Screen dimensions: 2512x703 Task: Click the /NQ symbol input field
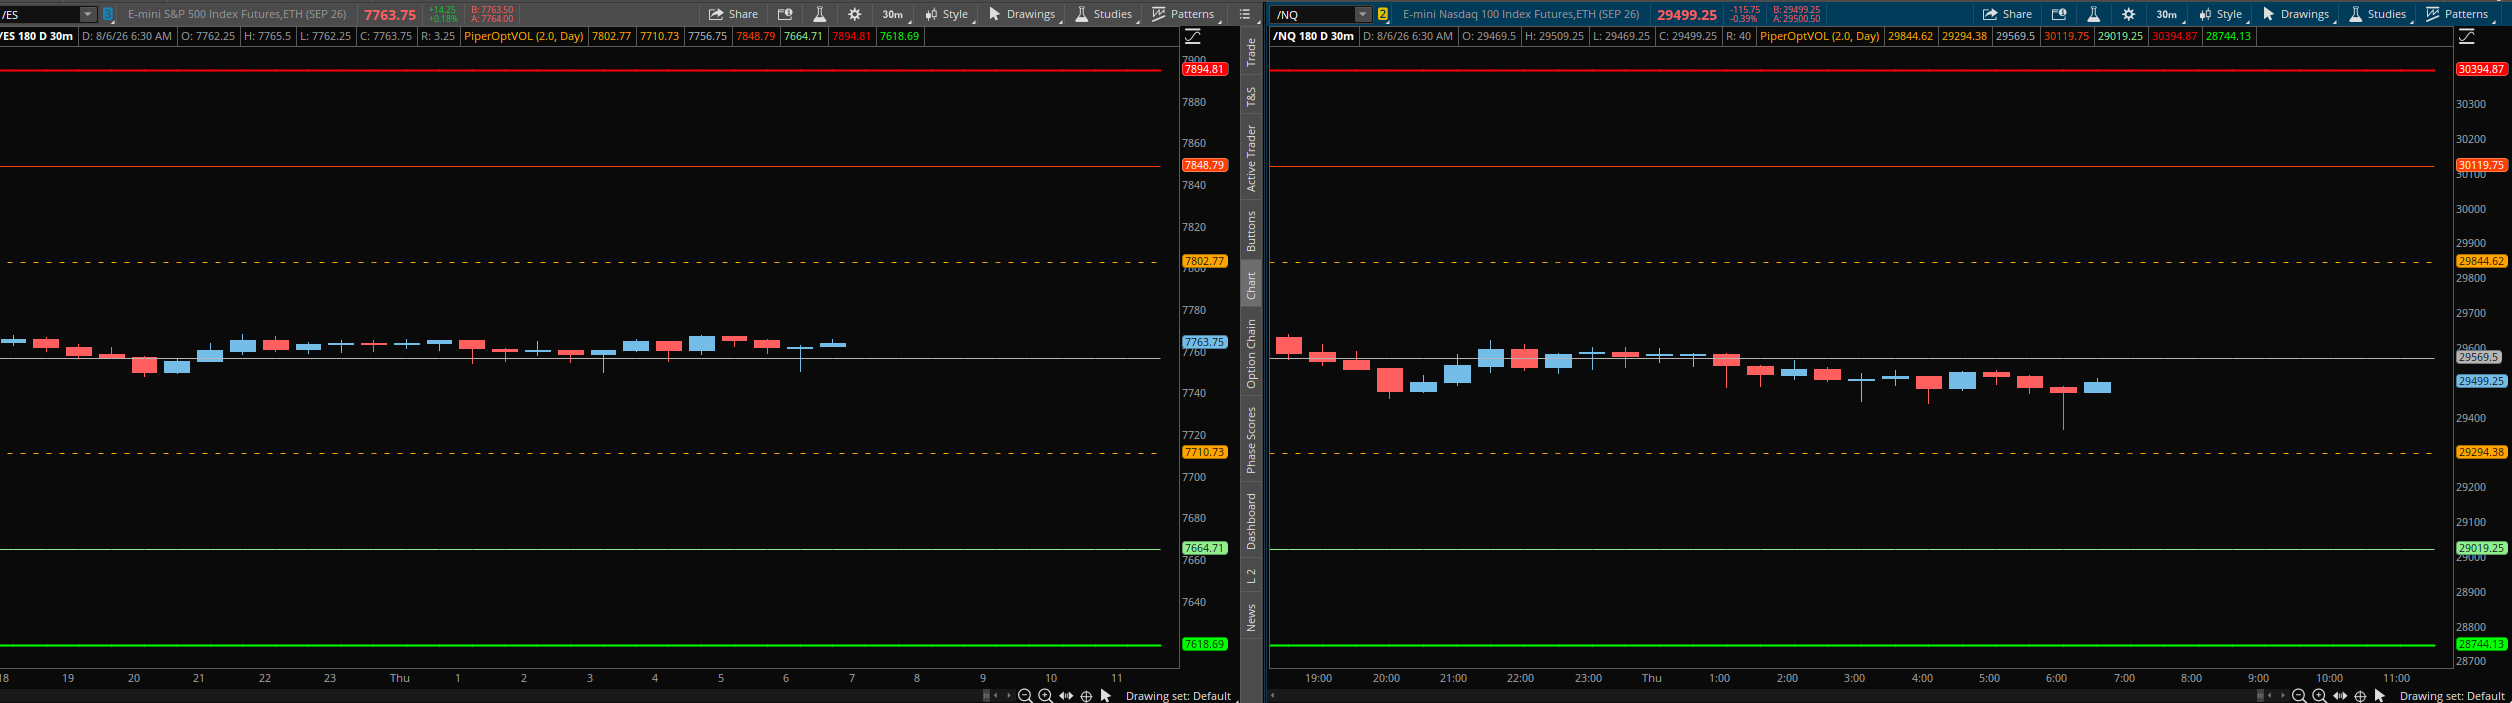(x=1313, y=14)
